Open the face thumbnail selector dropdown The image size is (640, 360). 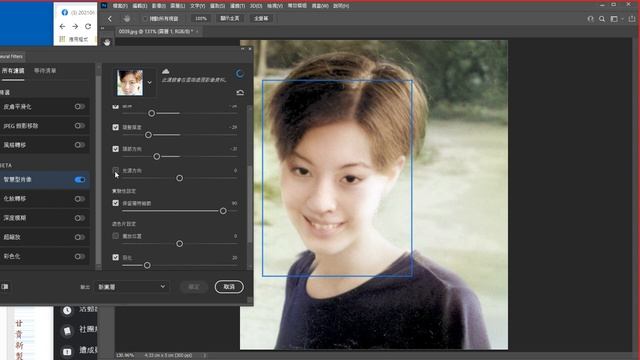(150, 82)
